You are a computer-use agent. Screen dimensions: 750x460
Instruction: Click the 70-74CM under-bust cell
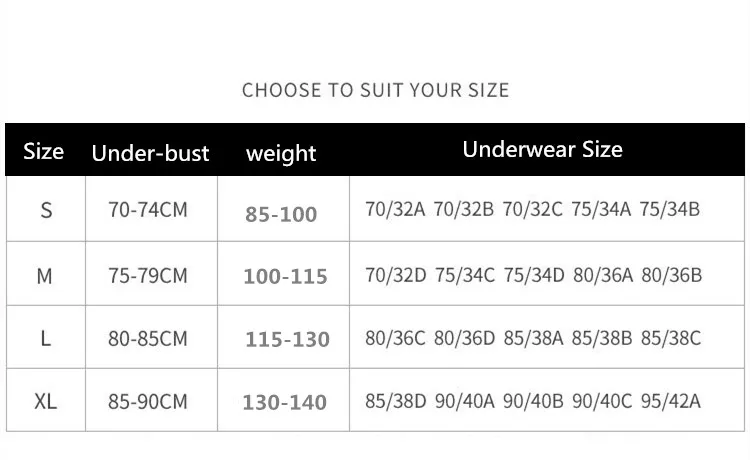point(148,210)
